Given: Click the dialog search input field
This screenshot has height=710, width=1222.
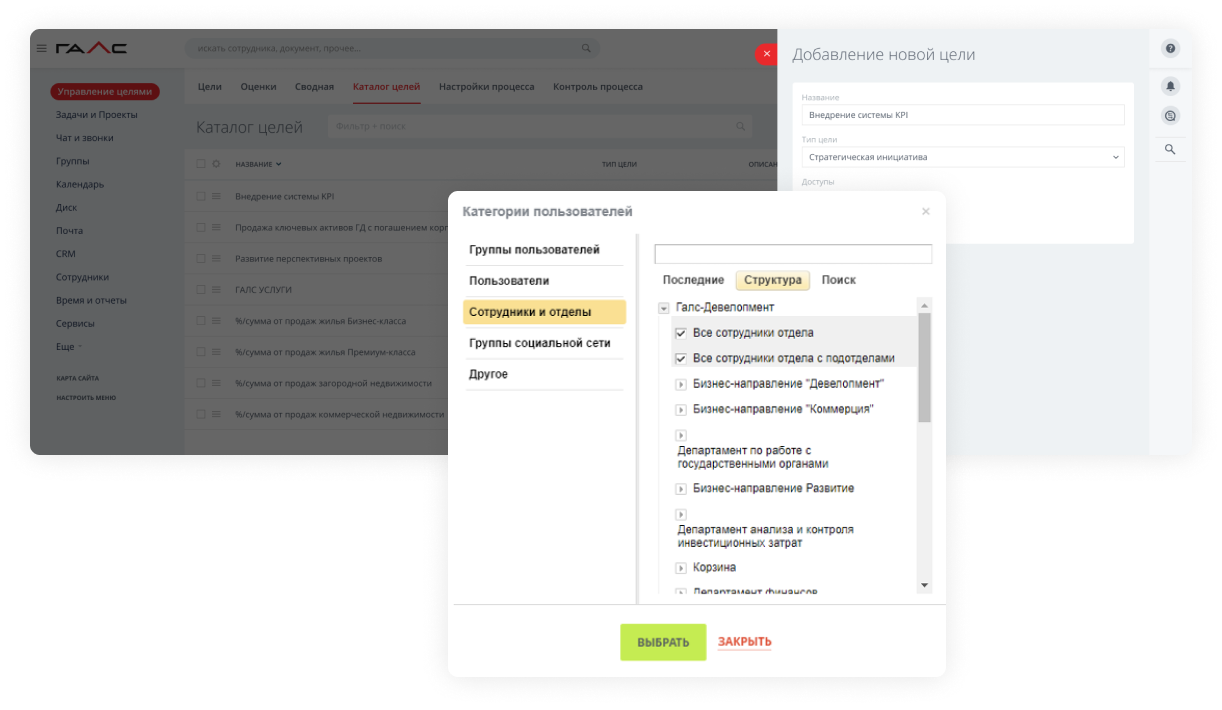Looking at the screenshot, I should [x=793, y=254].
